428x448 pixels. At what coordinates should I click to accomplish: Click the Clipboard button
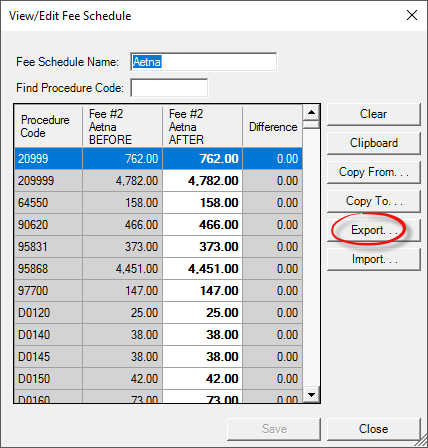tap(373, 143)
